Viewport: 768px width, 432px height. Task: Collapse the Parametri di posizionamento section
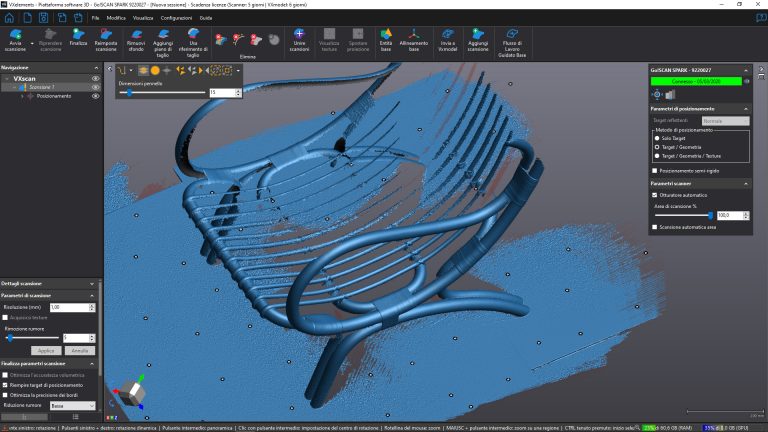[744, 108]
